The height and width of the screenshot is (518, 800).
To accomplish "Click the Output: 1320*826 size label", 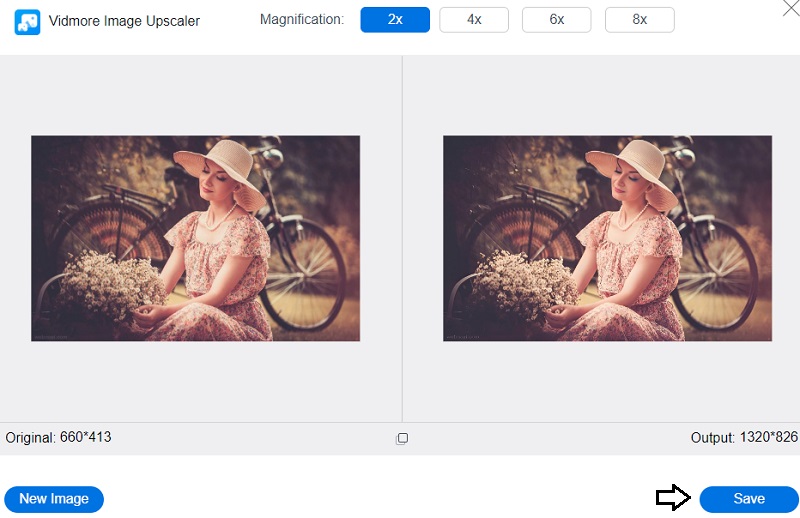I will [x=742, y=438].
